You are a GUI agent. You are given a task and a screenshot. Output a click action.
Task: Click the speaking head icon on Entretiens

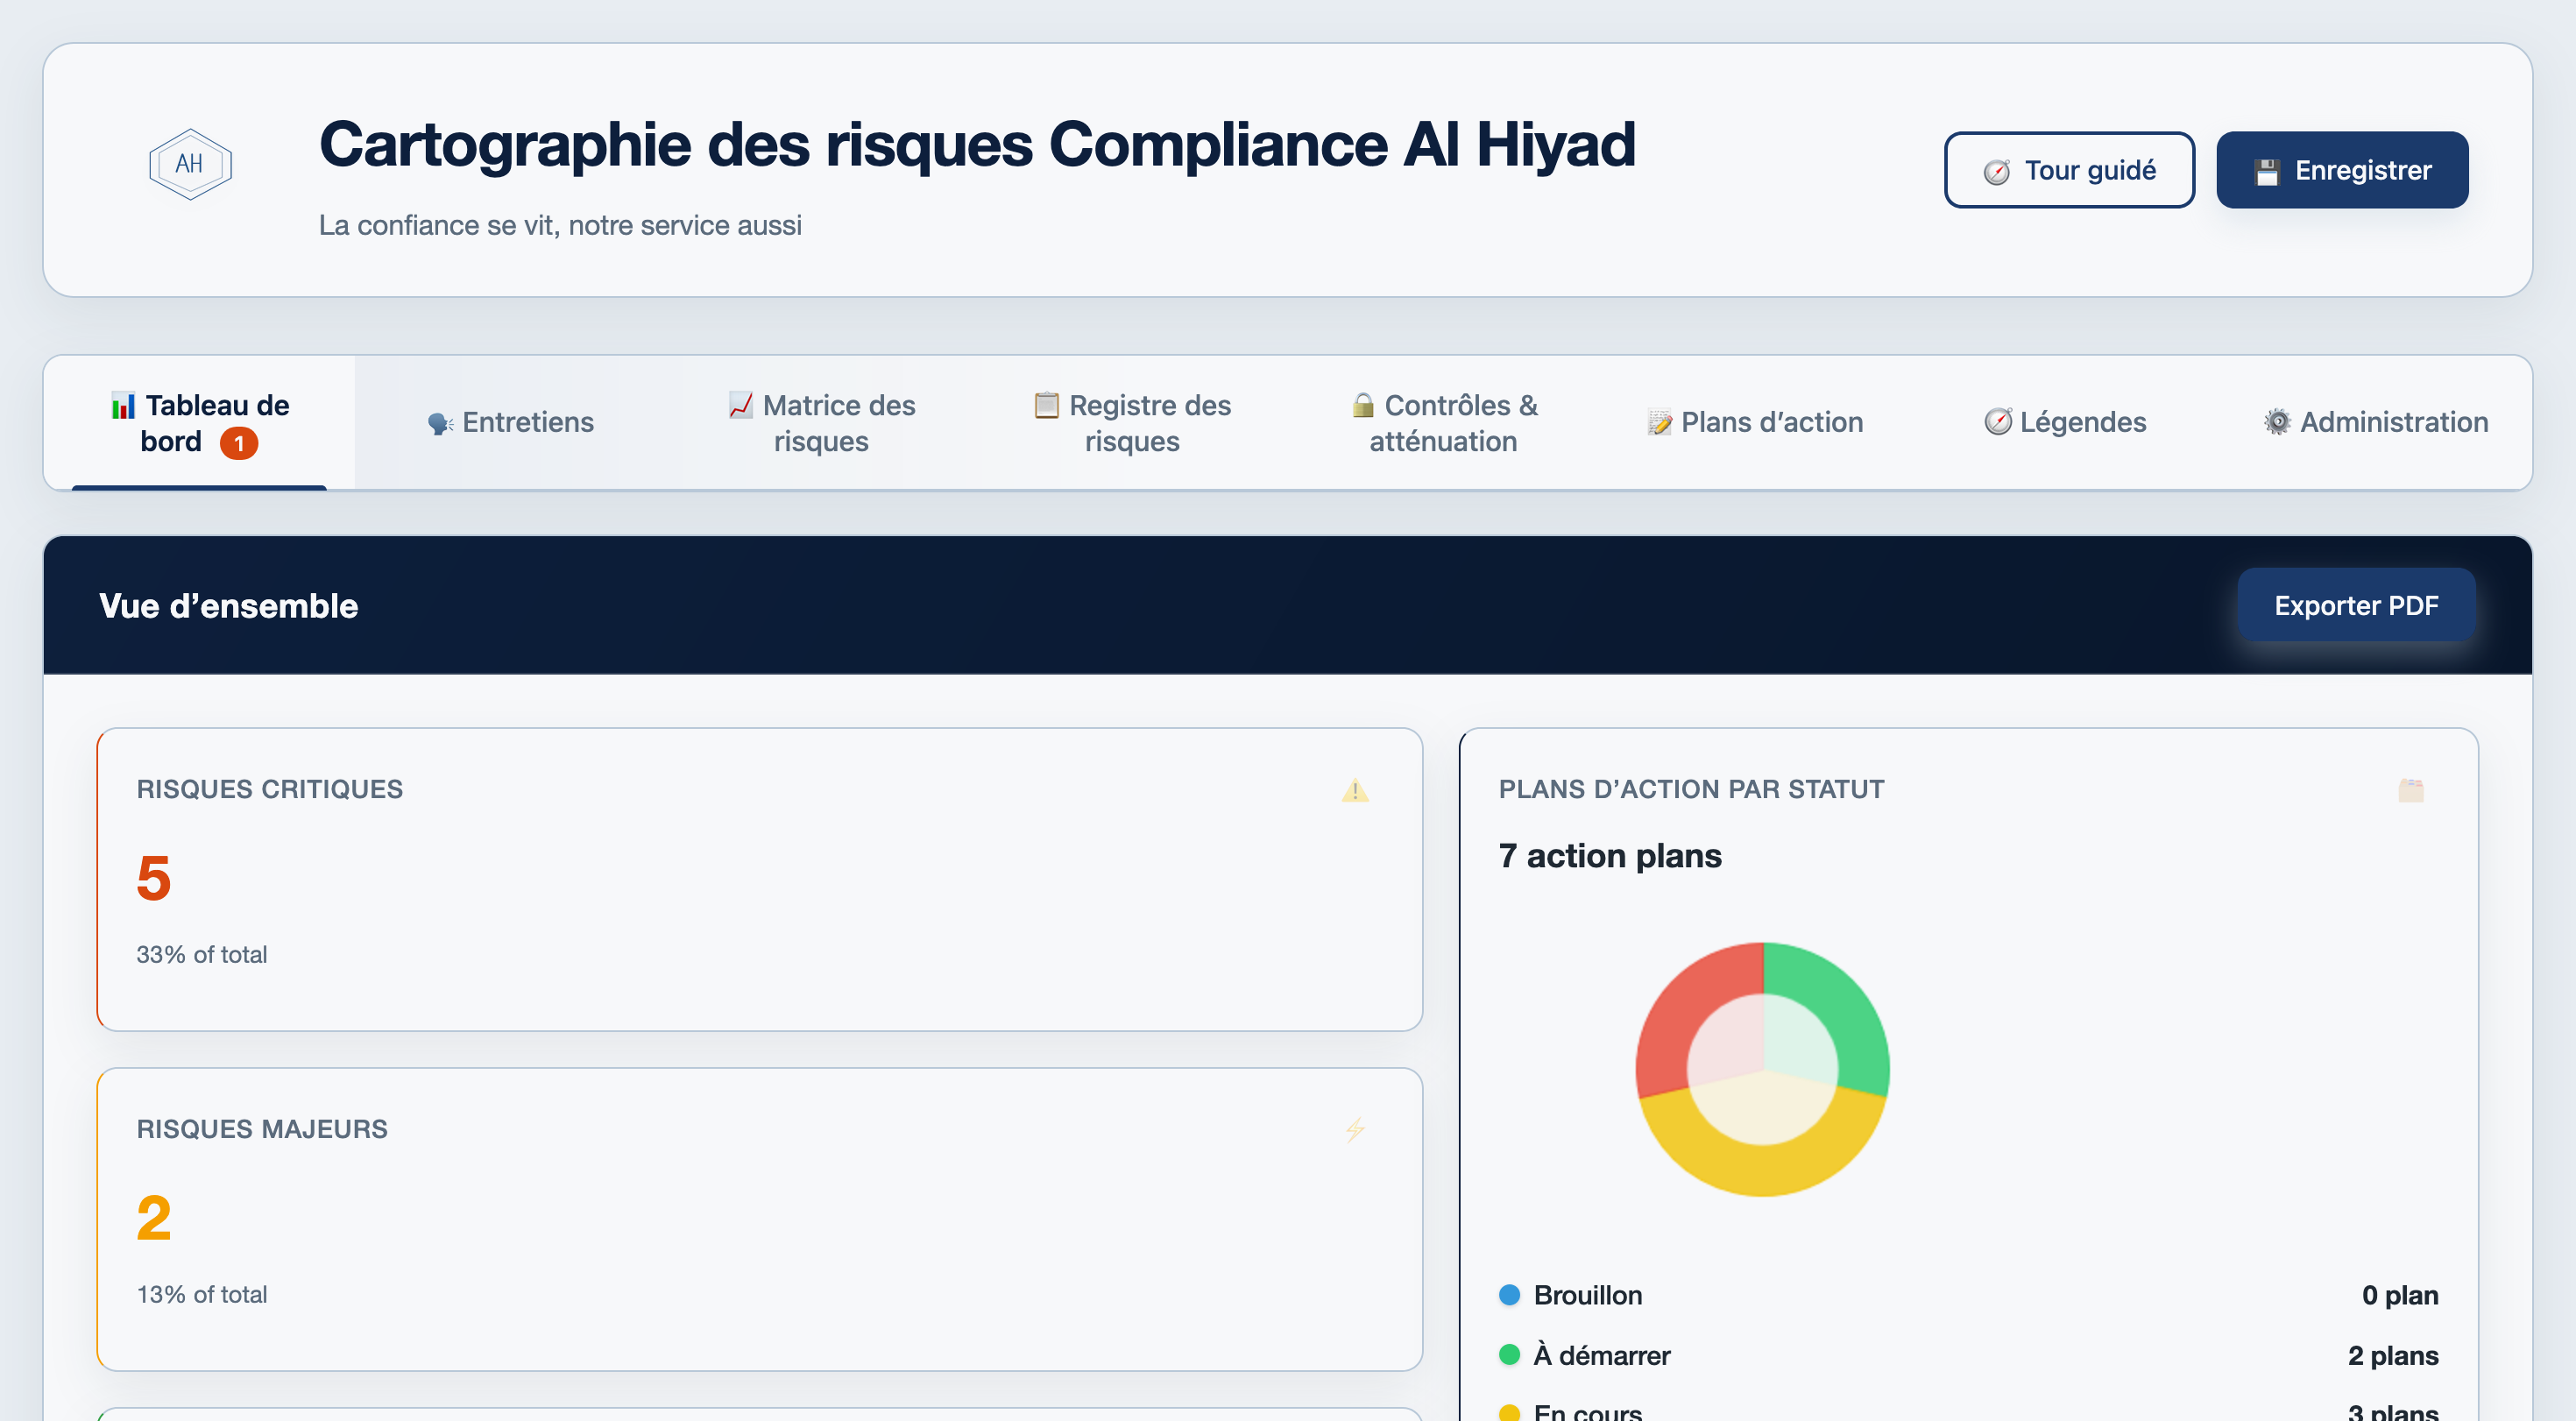click(440, 424)
